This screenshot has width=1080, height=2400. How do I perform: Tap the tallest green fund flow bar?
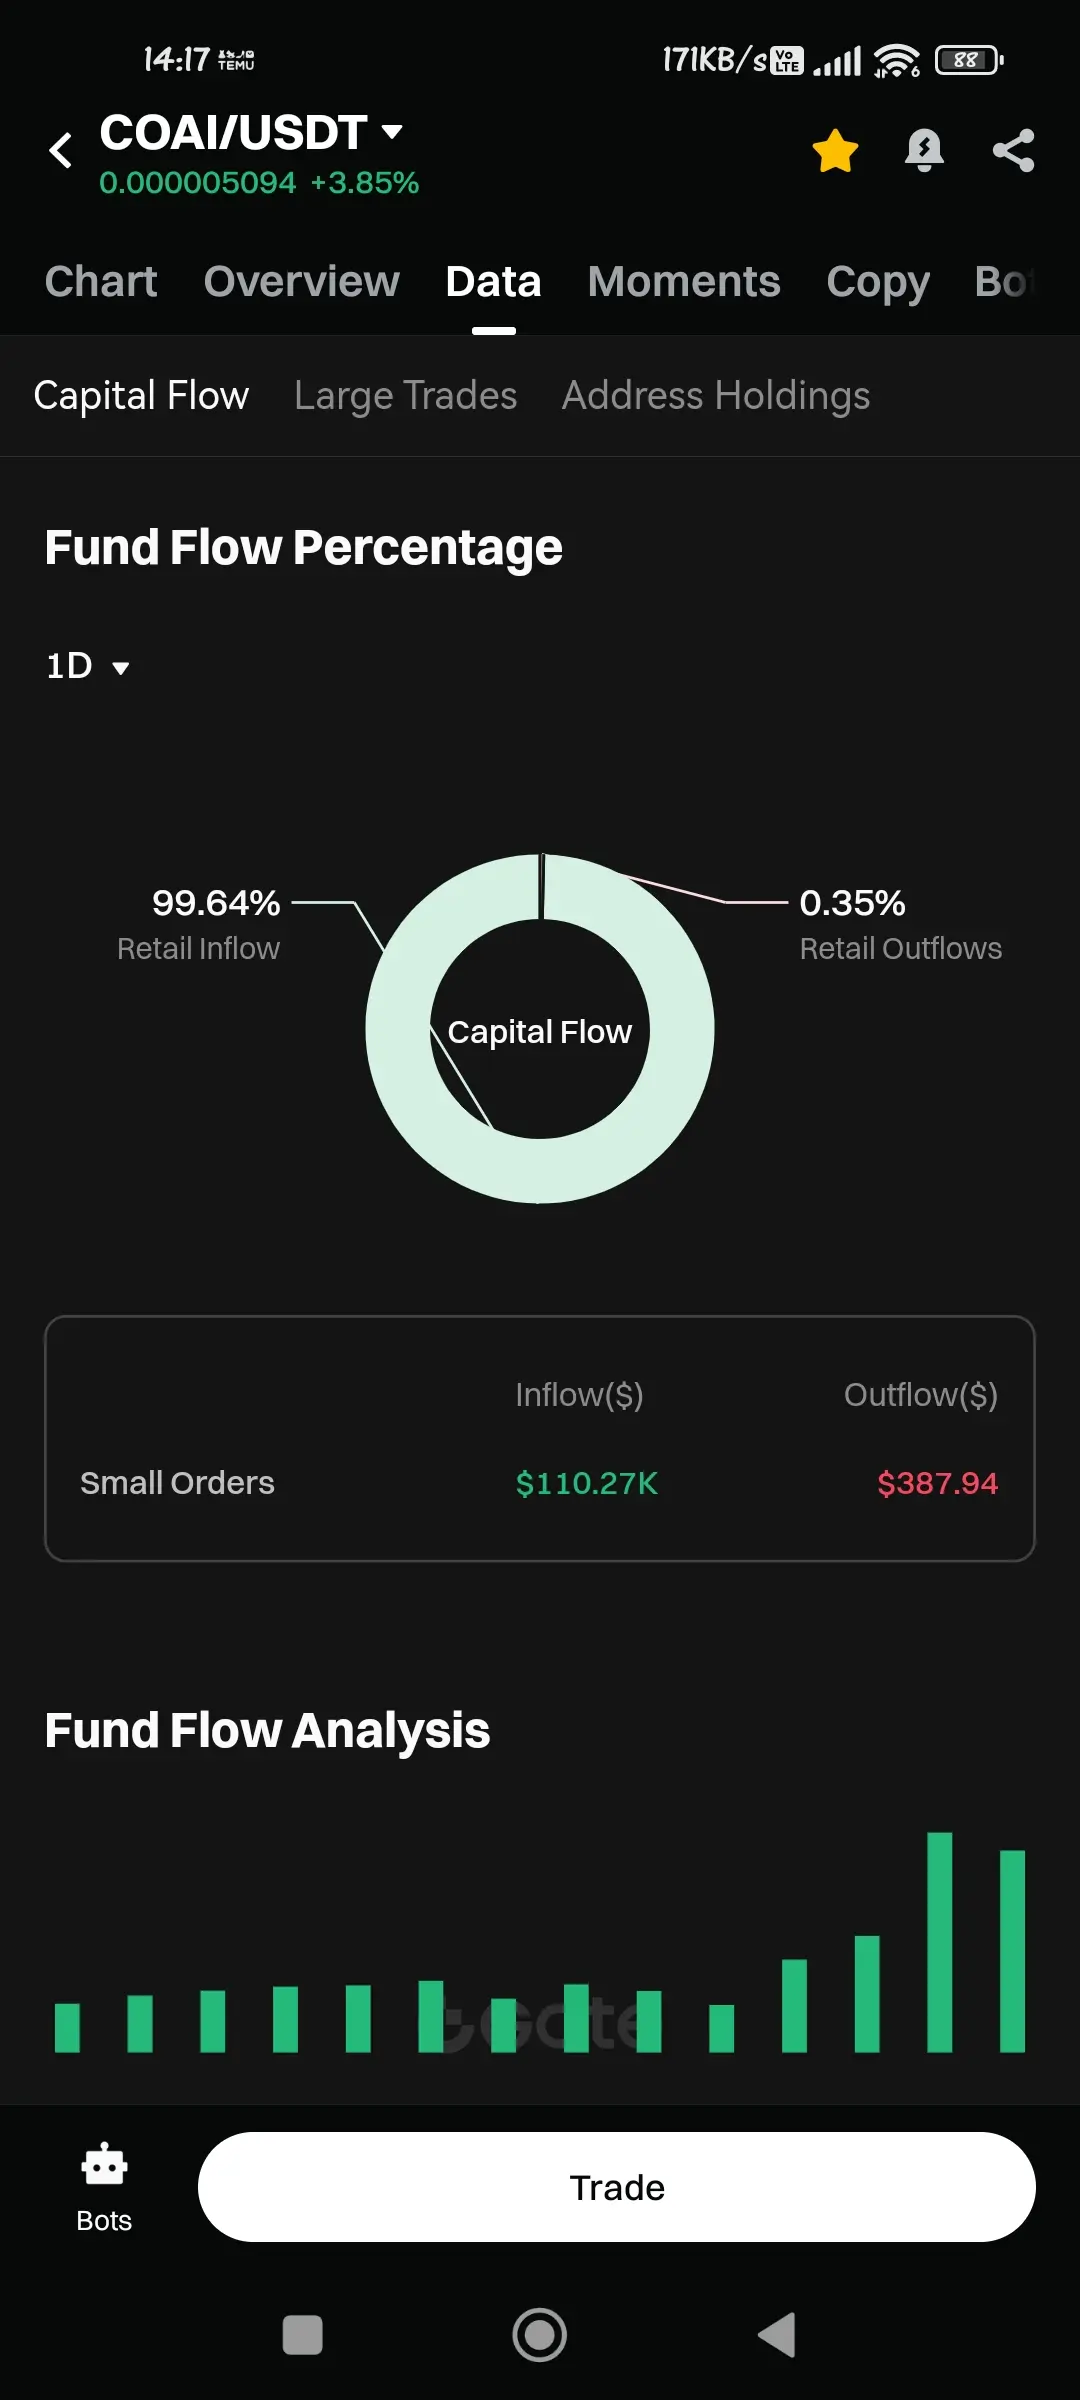pos(940,1942)
